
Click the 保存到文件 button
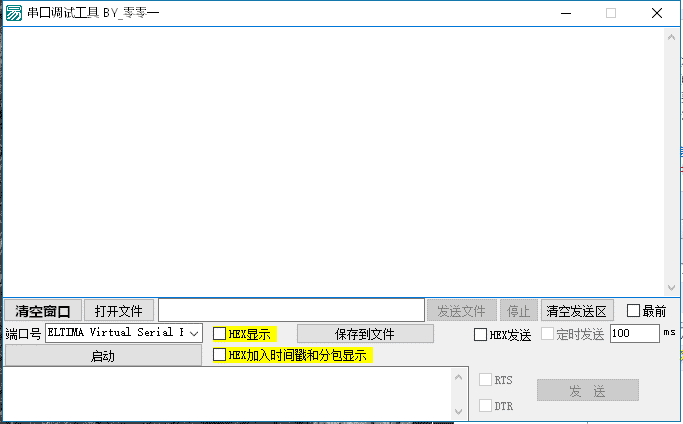pos(365,334)
